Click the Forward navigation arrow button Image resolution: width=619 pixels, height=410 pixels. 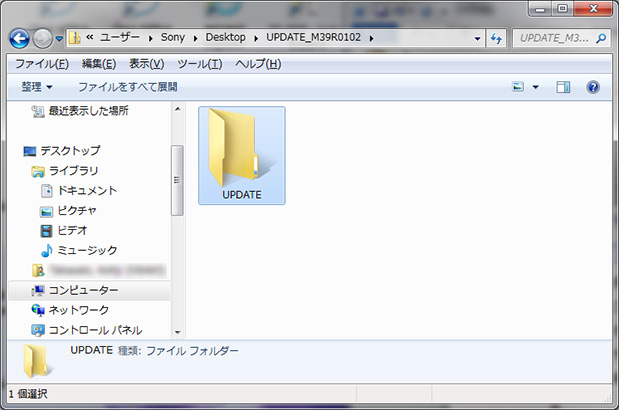43,39
